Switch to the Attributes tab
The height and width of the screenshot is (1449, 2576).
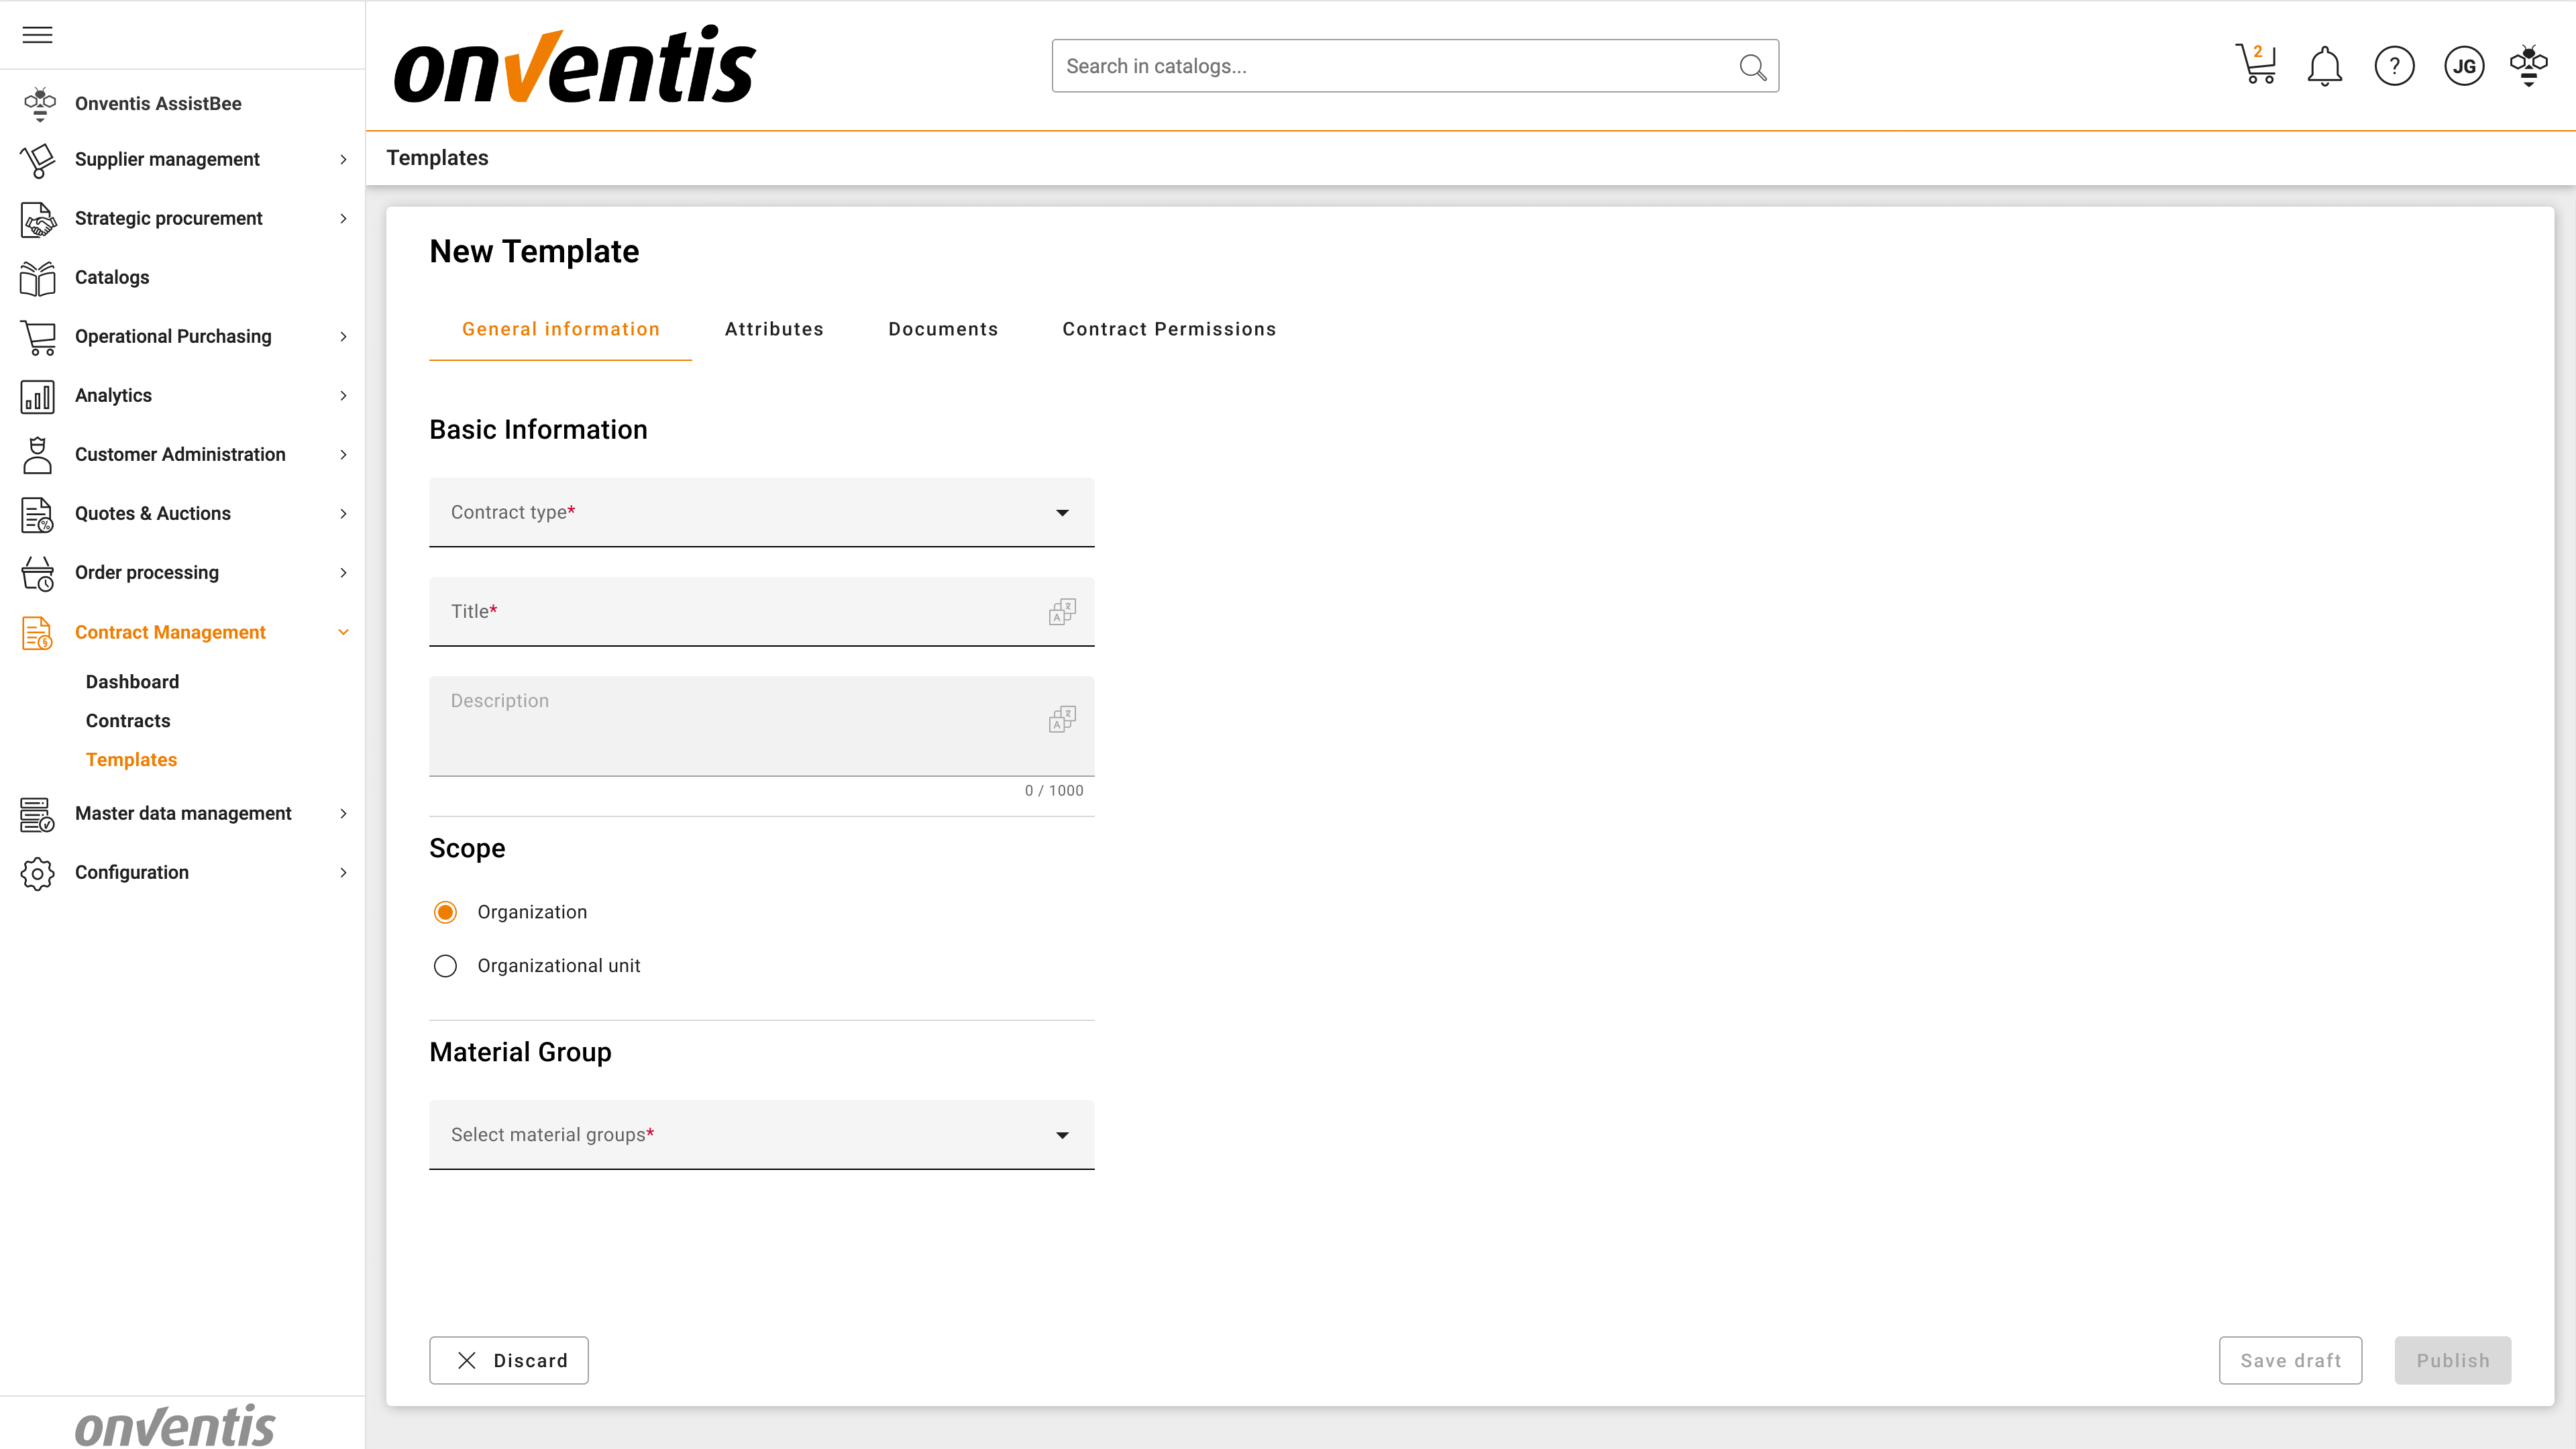click(x=774, y=329)
